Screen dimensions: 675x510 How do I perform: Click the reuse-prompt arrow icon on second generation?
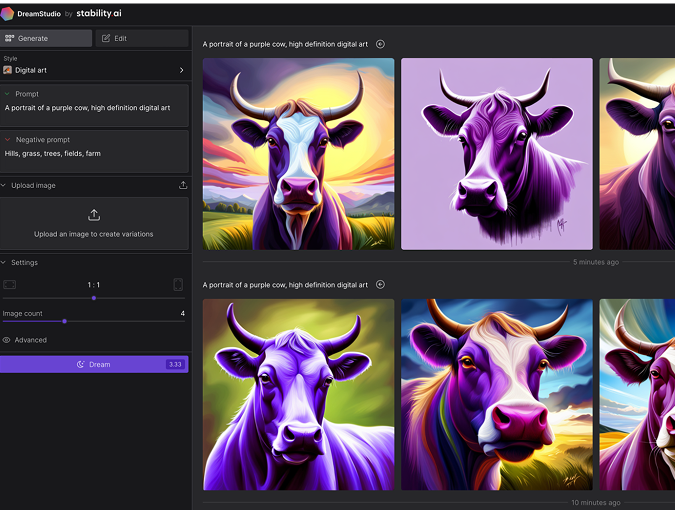(x=380, y=285)
